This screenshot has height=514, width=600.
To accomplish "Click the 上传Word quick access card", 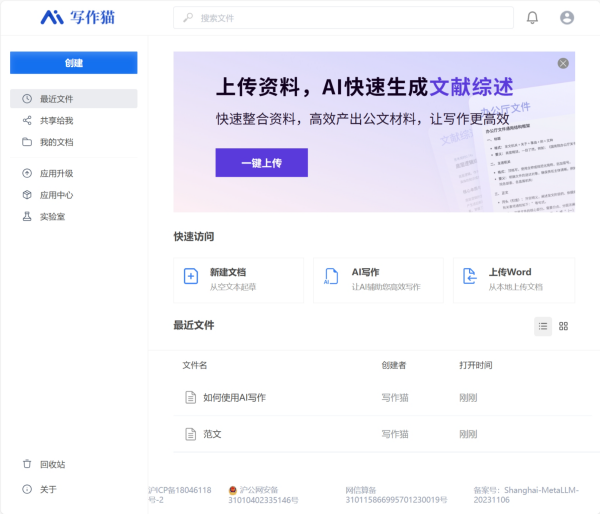I will pyautogui.click(x=514, y=279).
